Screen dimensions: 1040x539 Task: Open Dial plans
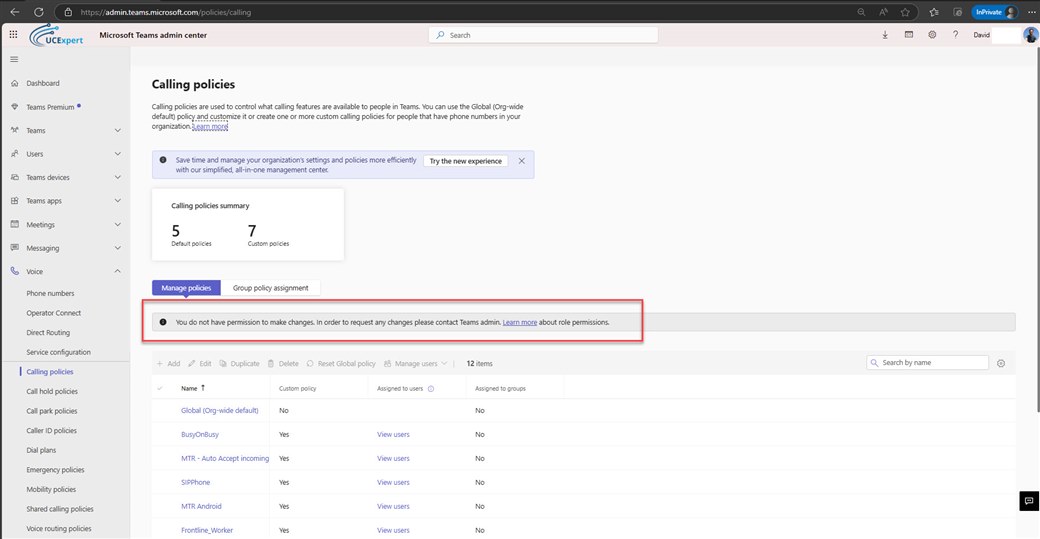(x=41, y=450)
